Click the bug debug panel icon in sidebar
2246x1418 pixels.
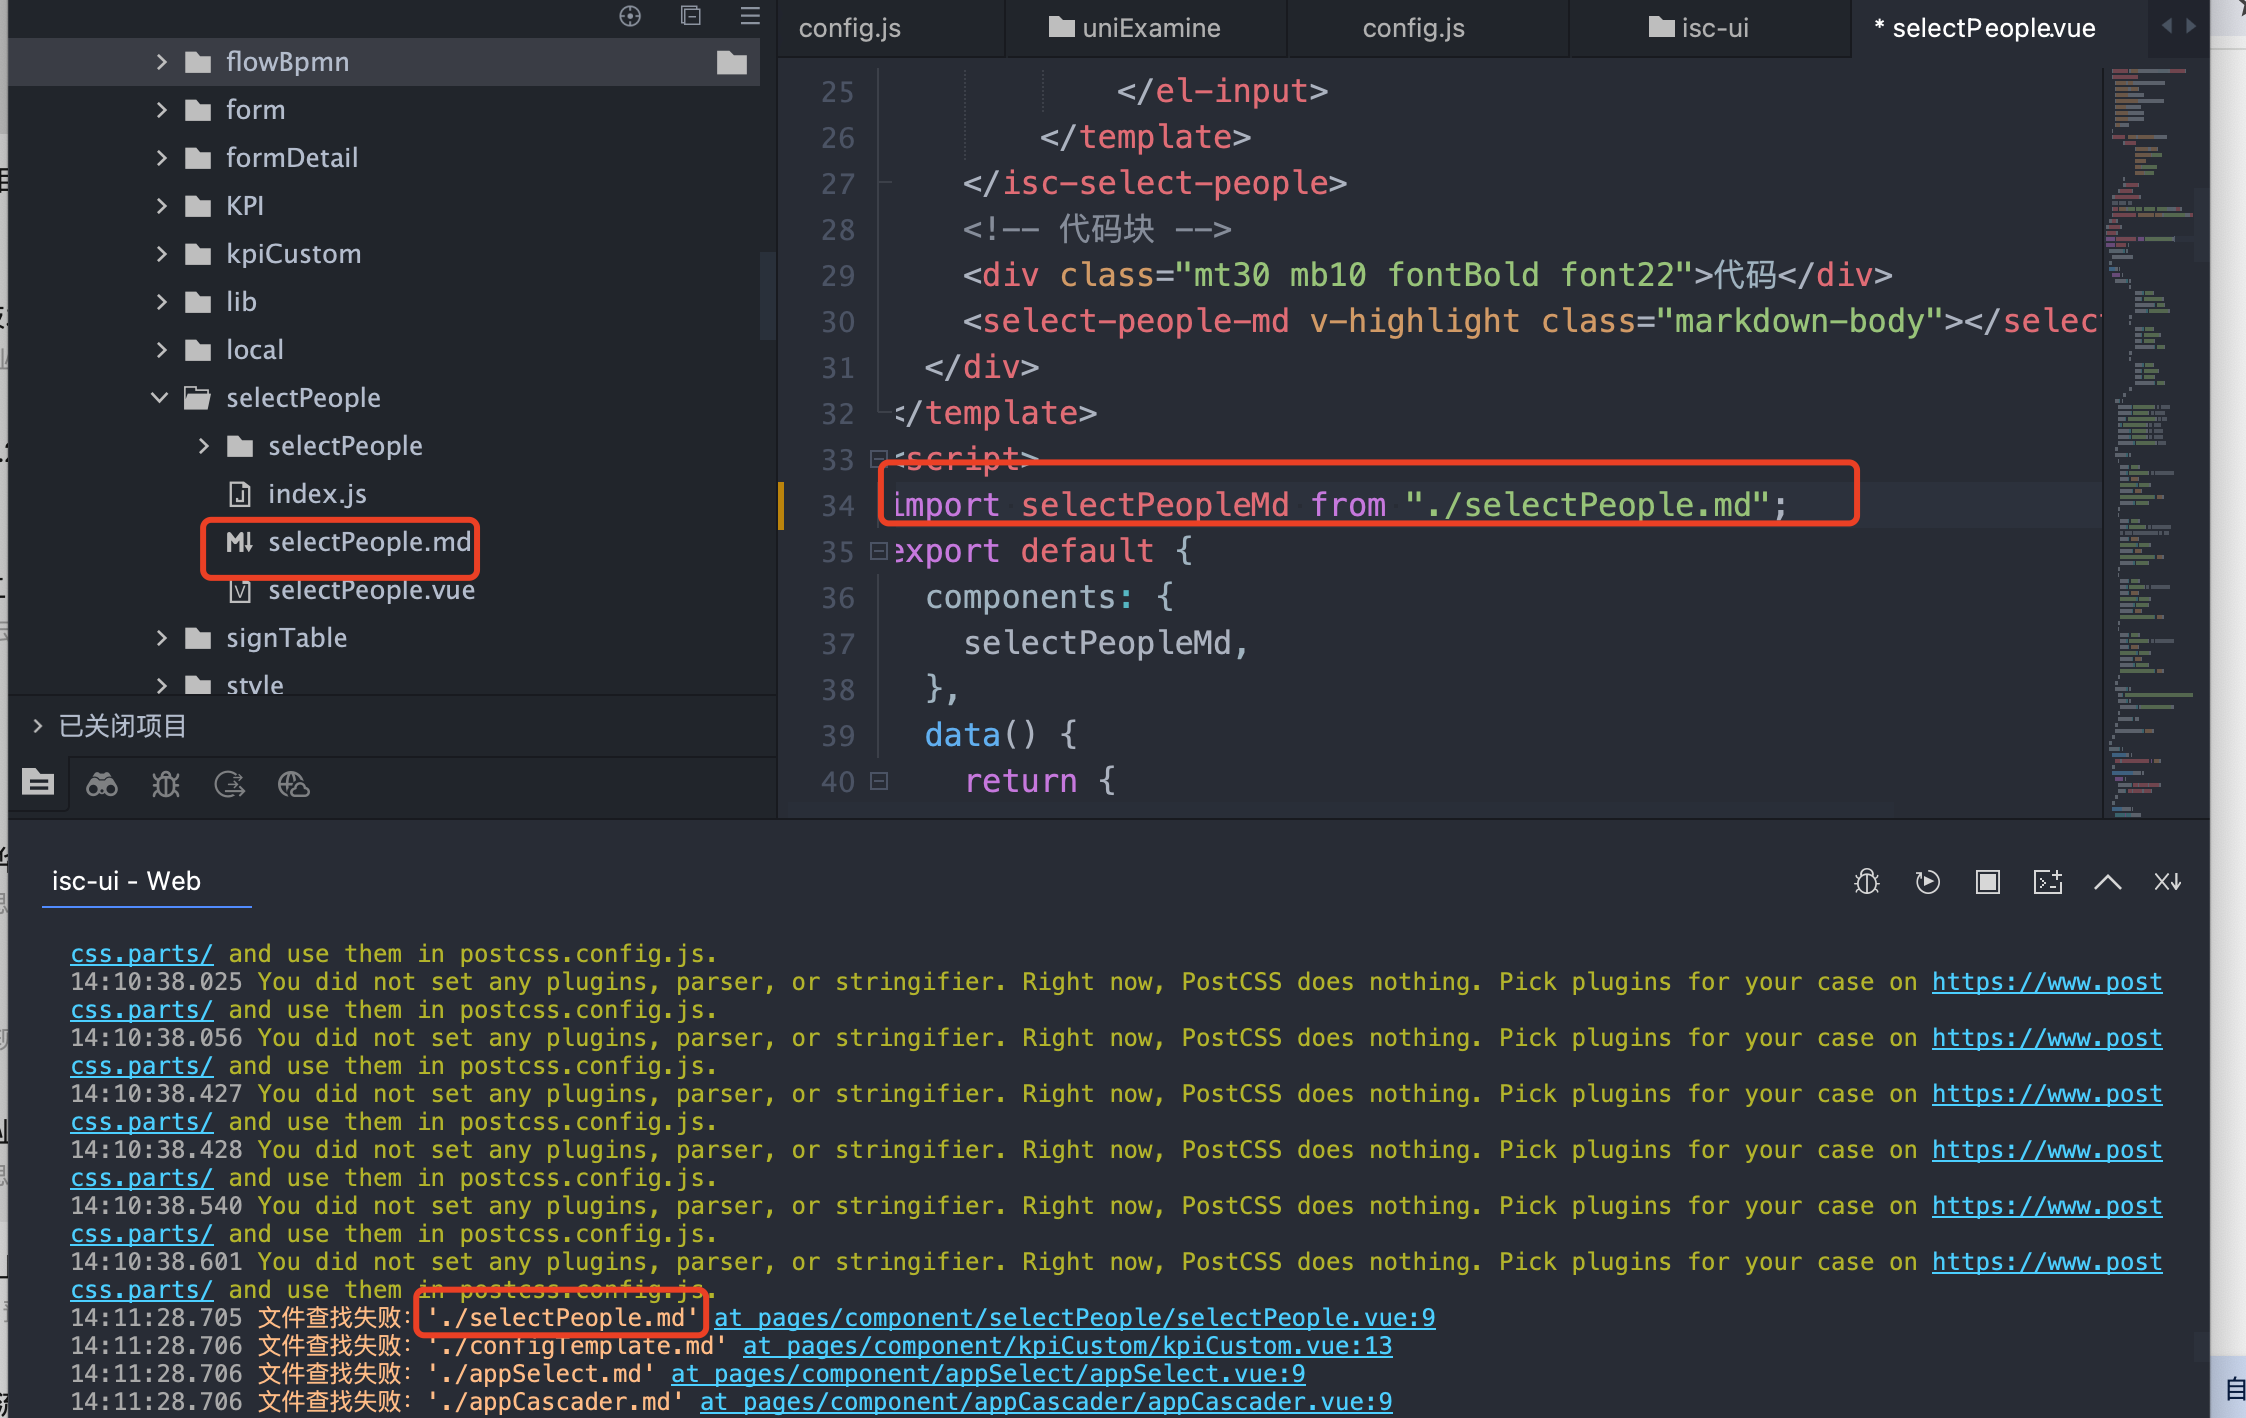pos(165,785)
